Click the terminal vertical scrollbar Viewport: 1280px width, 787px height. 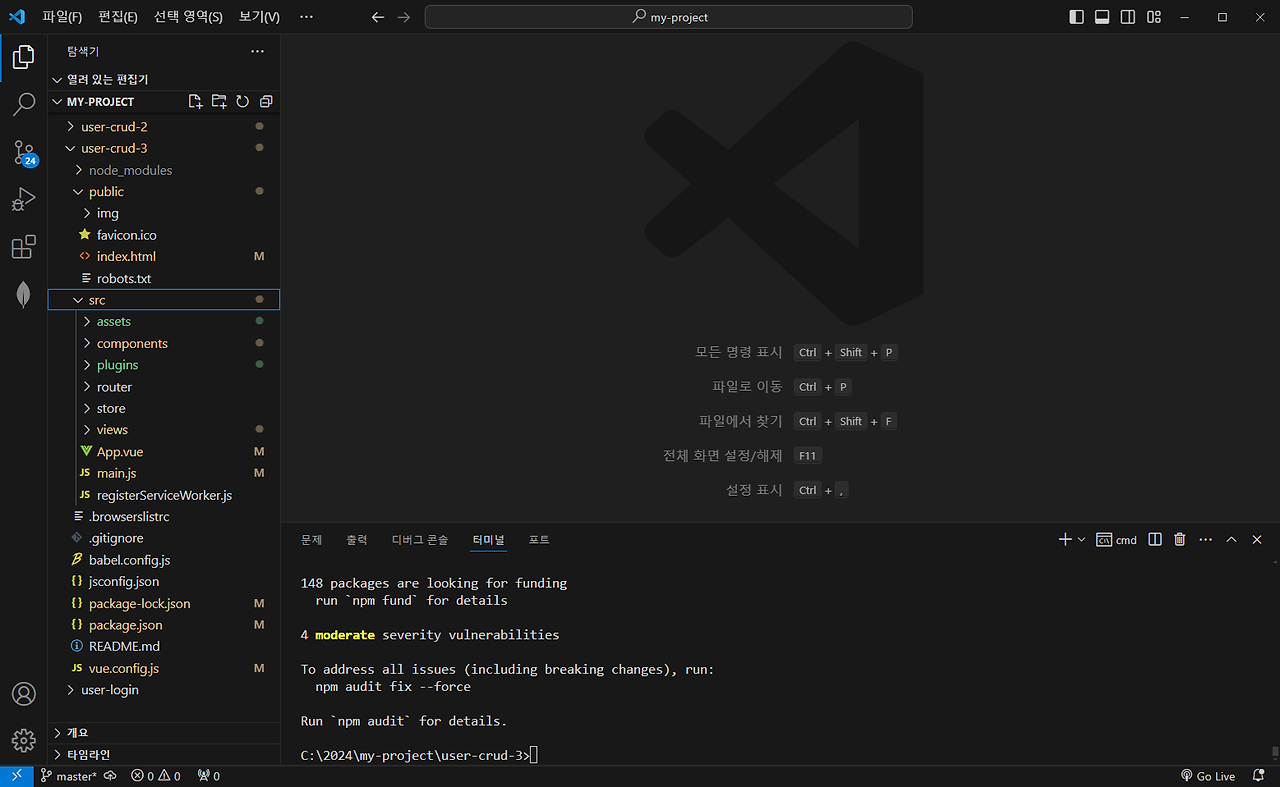point(1274,753)
